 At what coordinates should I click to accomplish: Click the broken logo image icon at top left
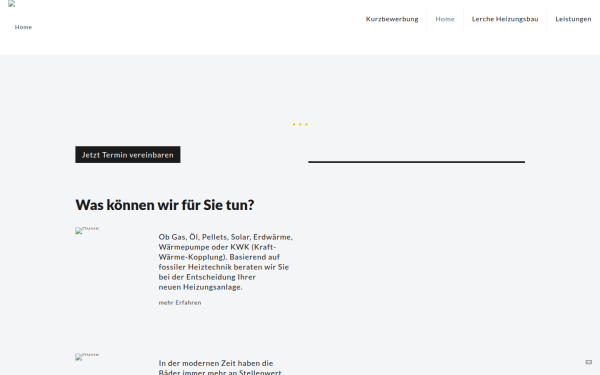(x=11, y=4)
